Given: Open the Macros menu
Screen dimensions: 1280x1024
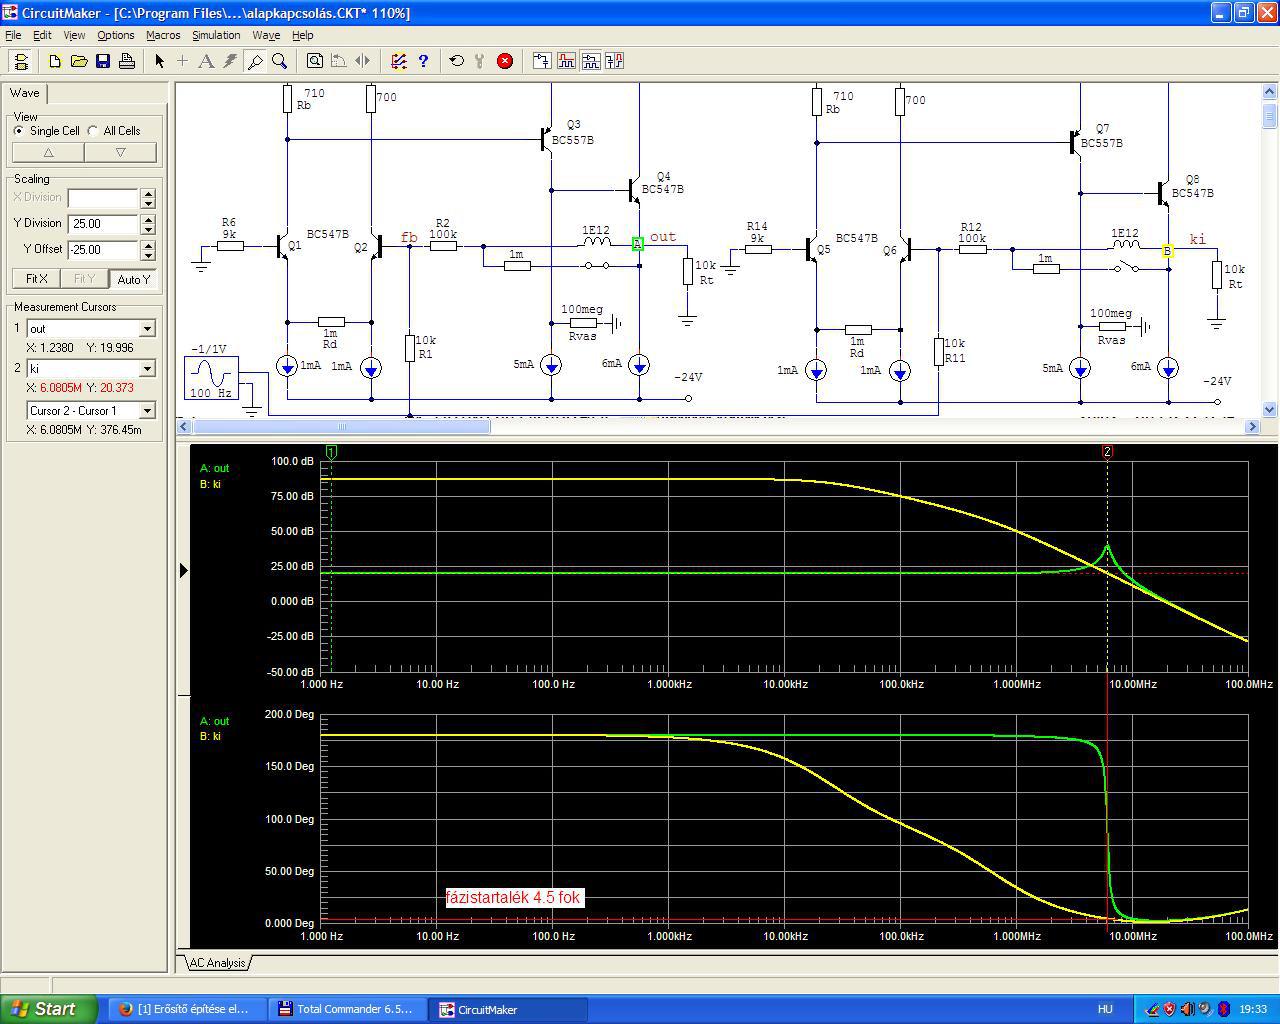Looking at the screenshot, I should (163, 35).
